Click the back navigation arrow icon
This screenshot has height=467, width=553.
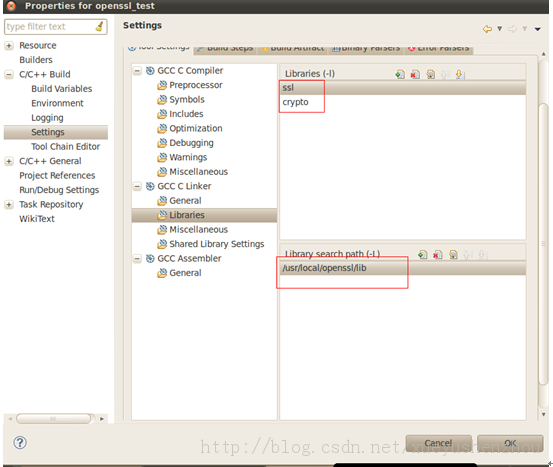pos(487,29)
